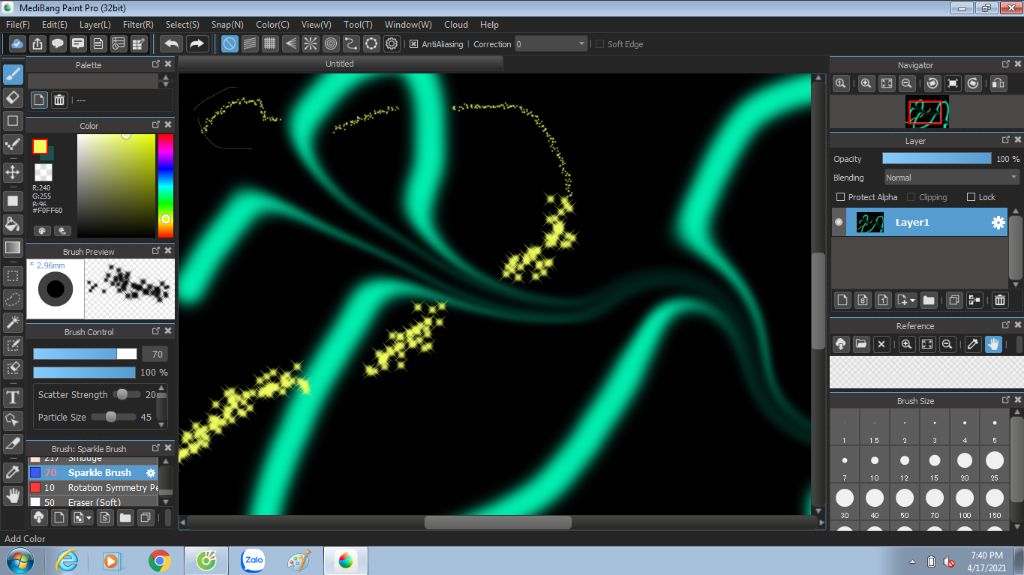Image resolution: width=1024 pixels, height=575 pixels.
Task: Enable the Soft Edge checkbox
Action: point(600,44)
